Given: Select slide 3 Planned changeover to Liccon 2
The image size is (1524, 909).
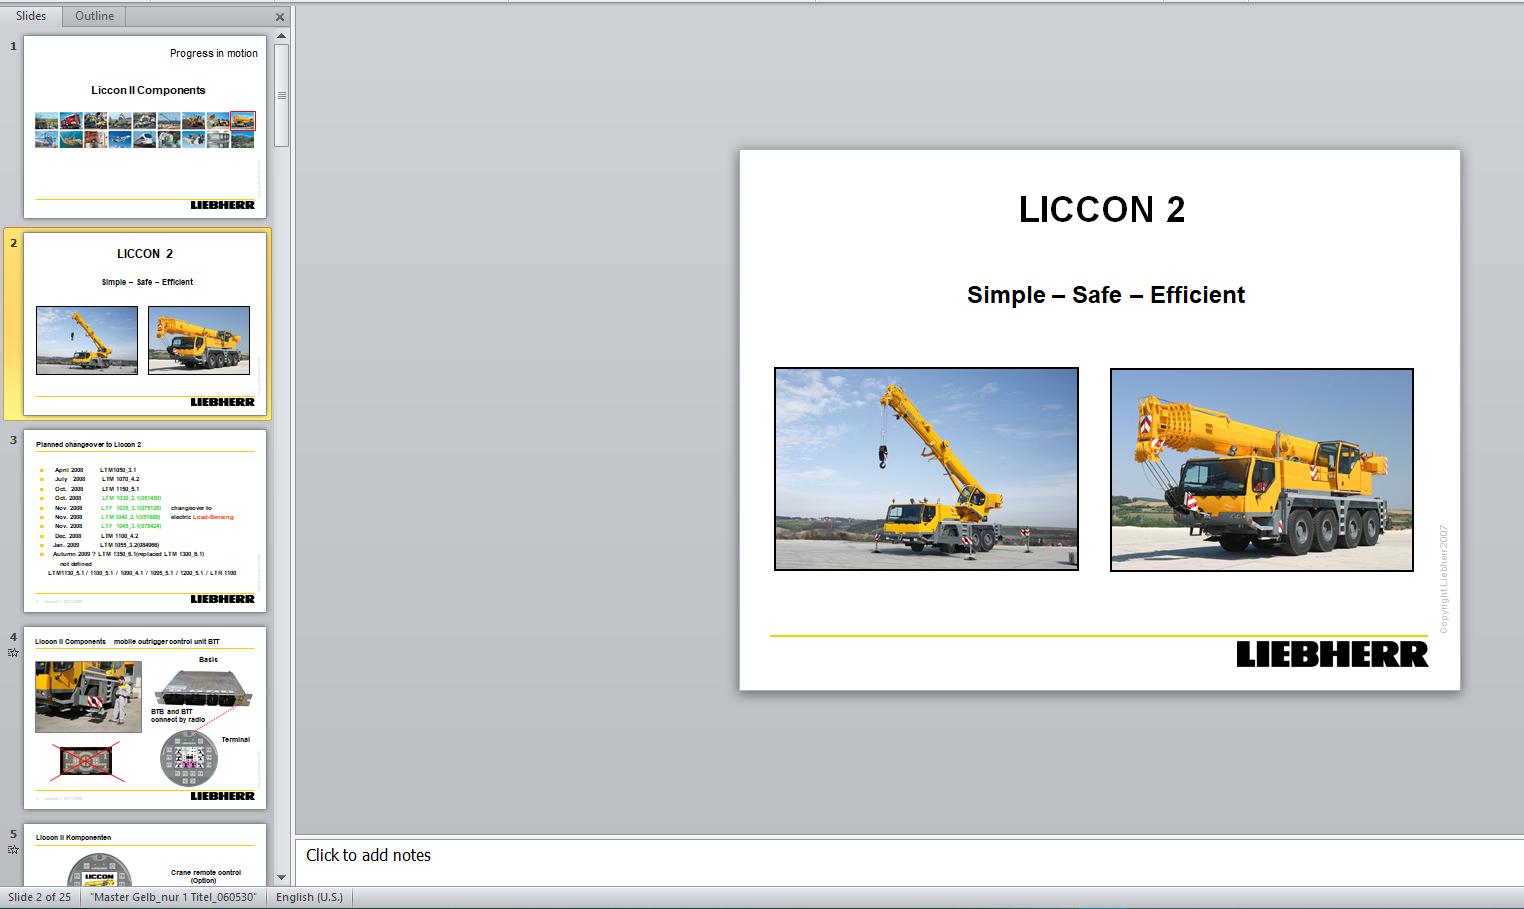Looking at the screenshot, I should (145, 520).
